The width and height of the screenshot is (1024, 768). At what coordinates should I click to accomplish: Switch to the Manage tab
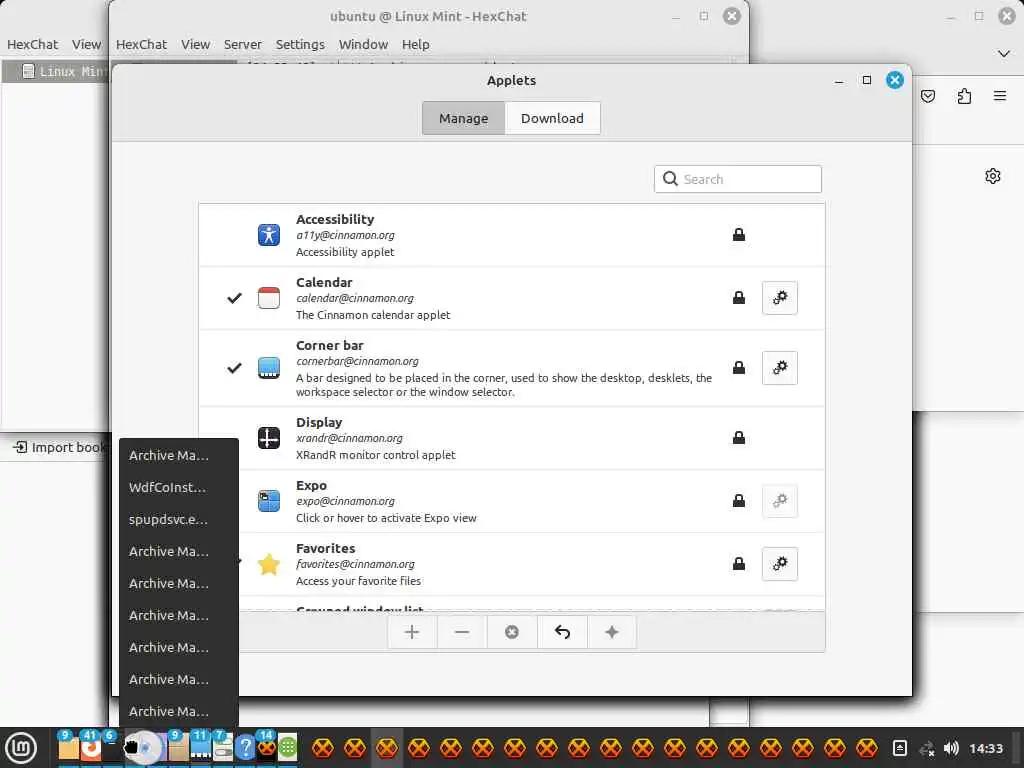coord(464,118)
